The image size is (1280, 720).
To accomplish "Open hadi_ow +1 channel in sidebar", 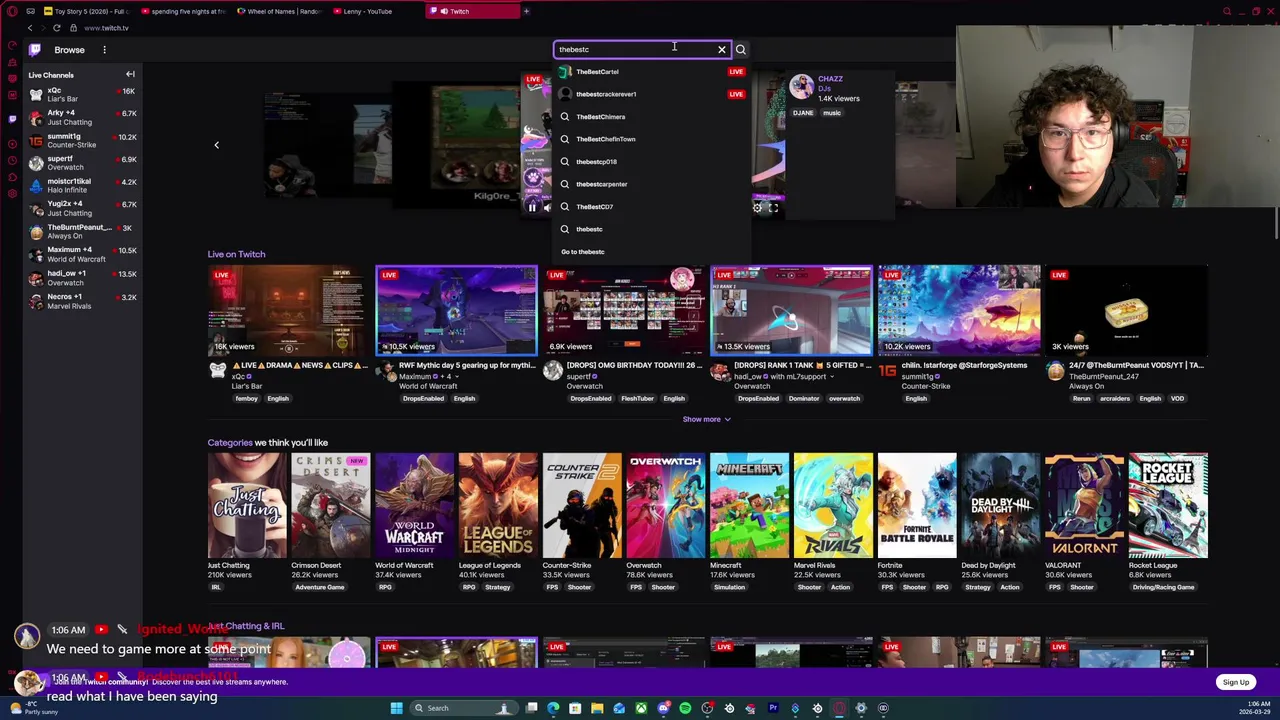I will tap(83, 278).
